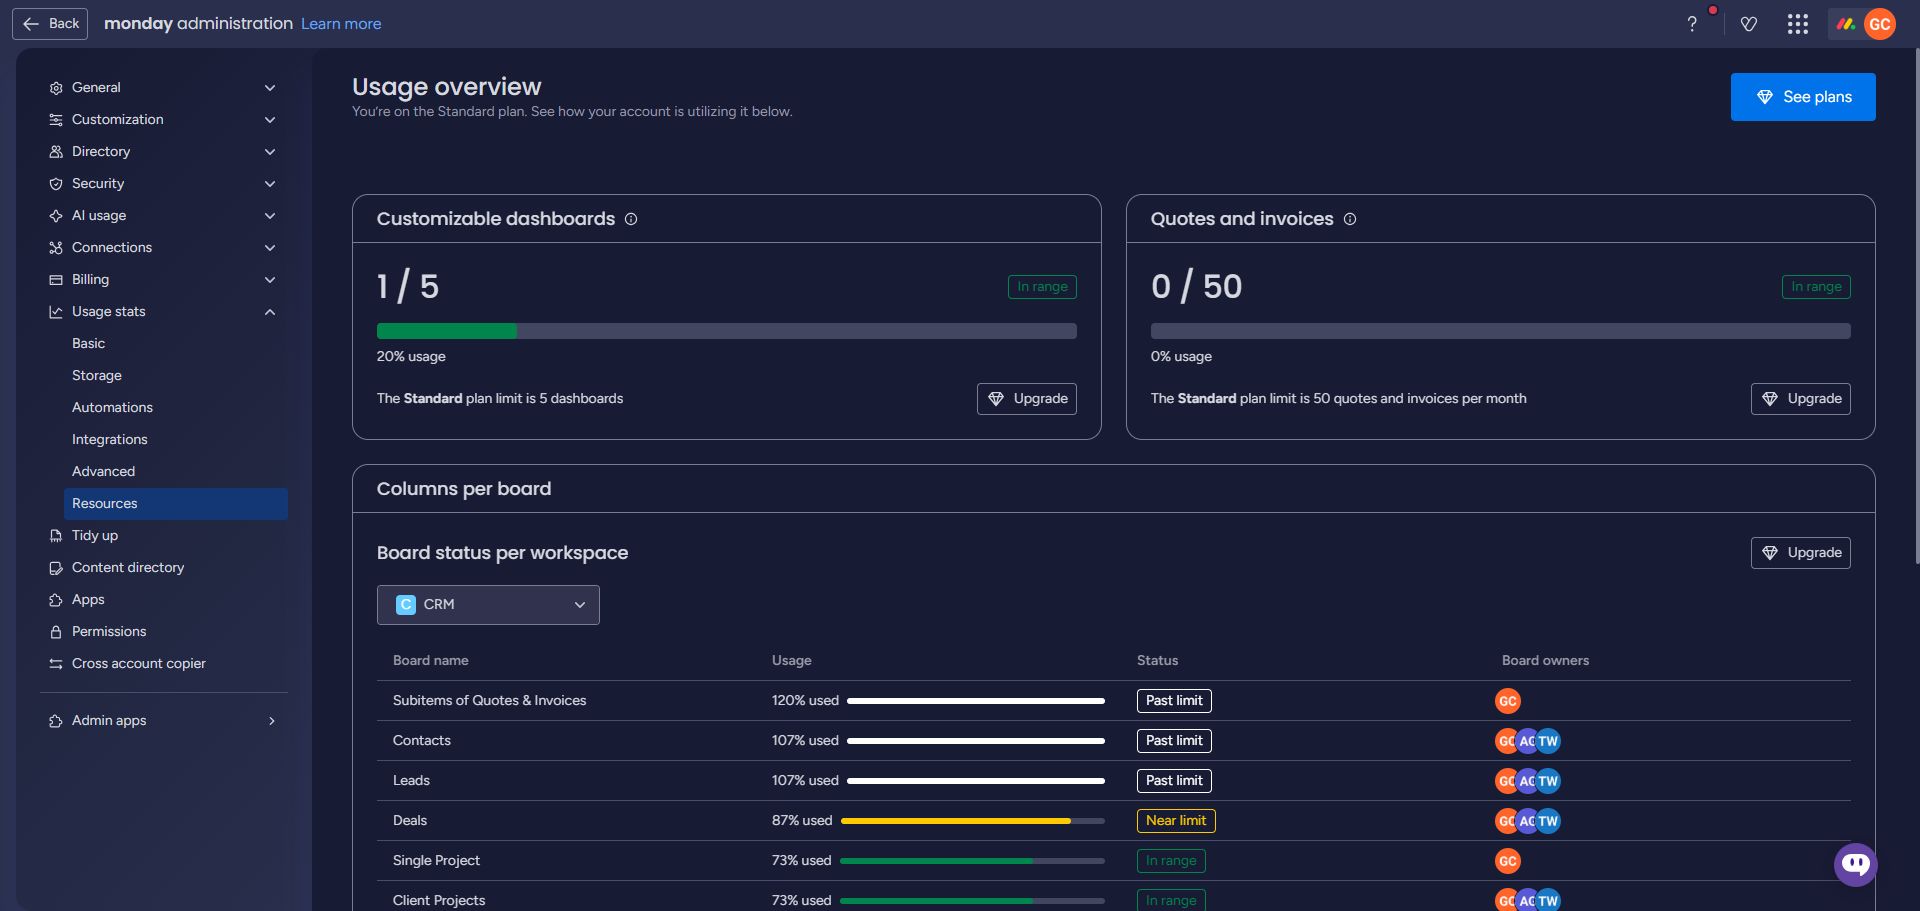Open the favorites heart icon in header
The width and height of the screenshot is (1920, 911).
point(1749,24)
